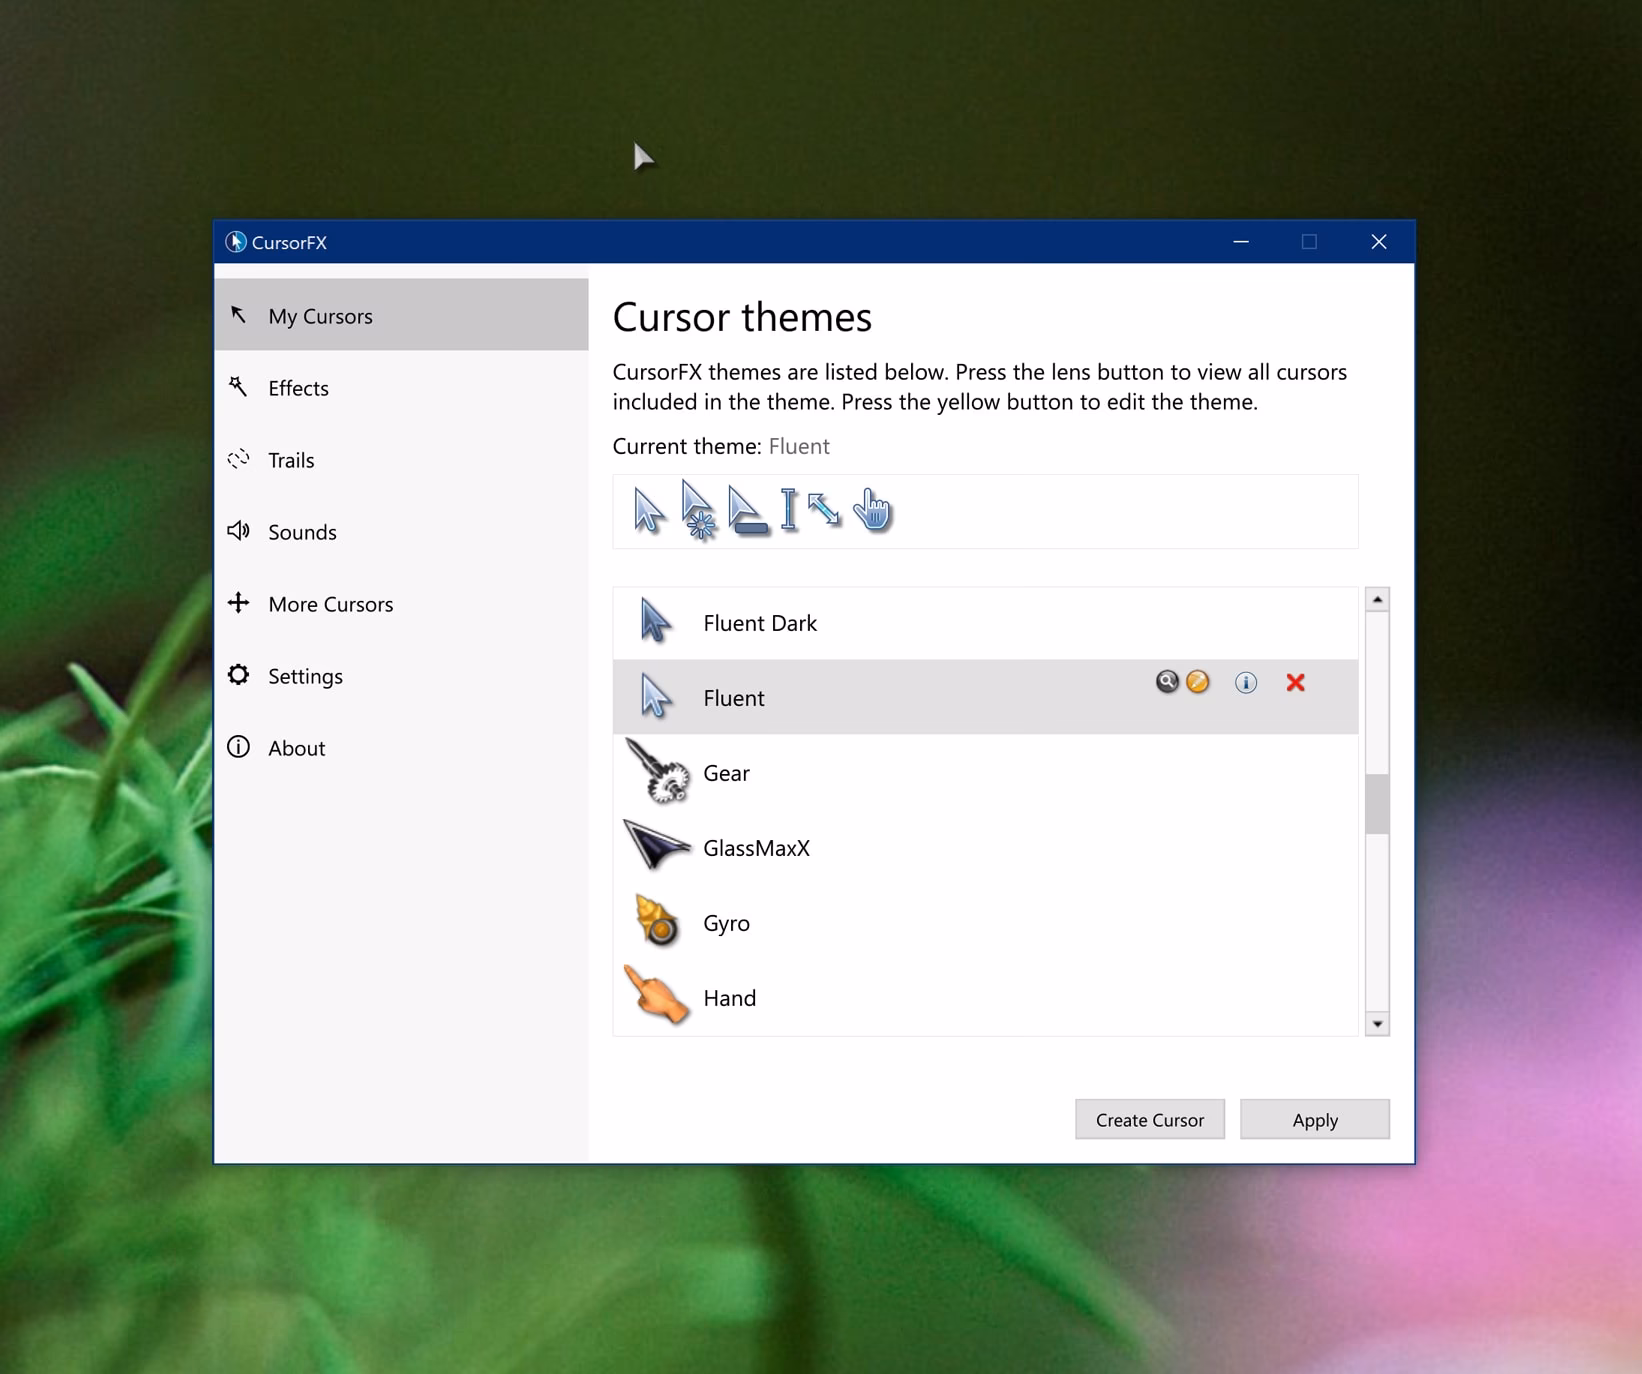Screen dimensions: 1642x1374
Task: Click the Settings gear icon
Action: coord(238,675)
